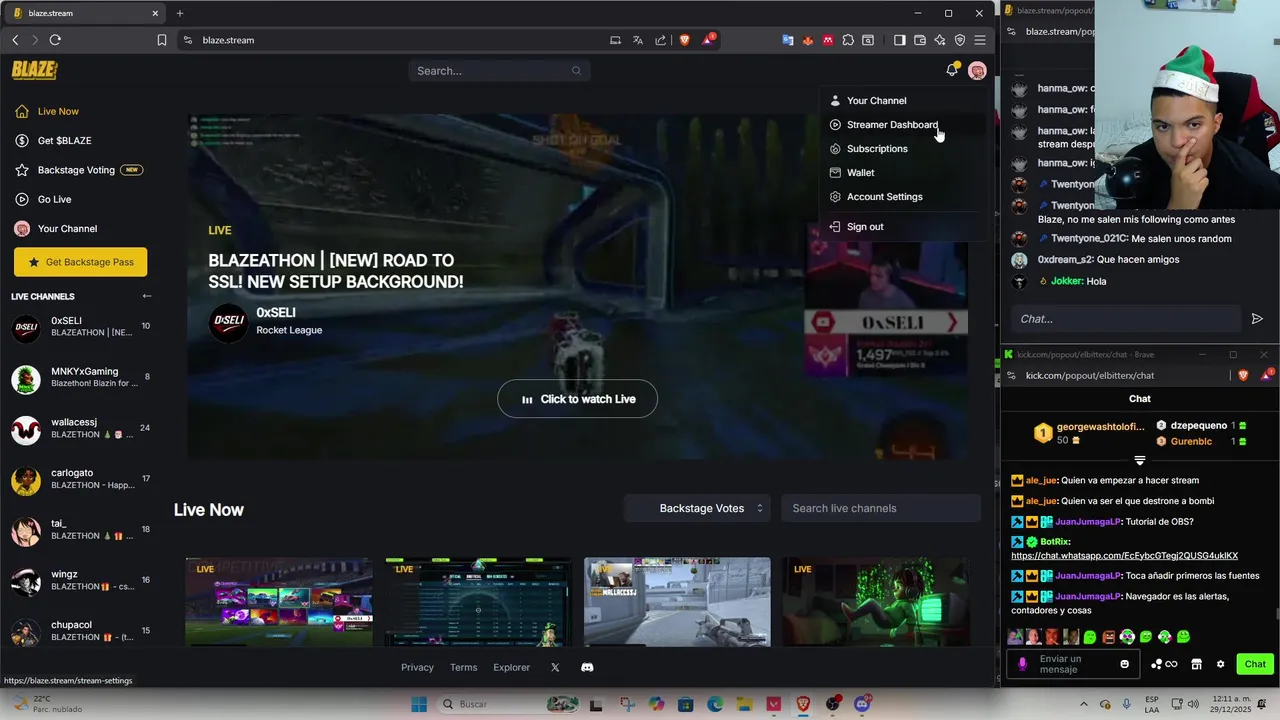Open the Brave Rewards triangle icon

(708, 39)
